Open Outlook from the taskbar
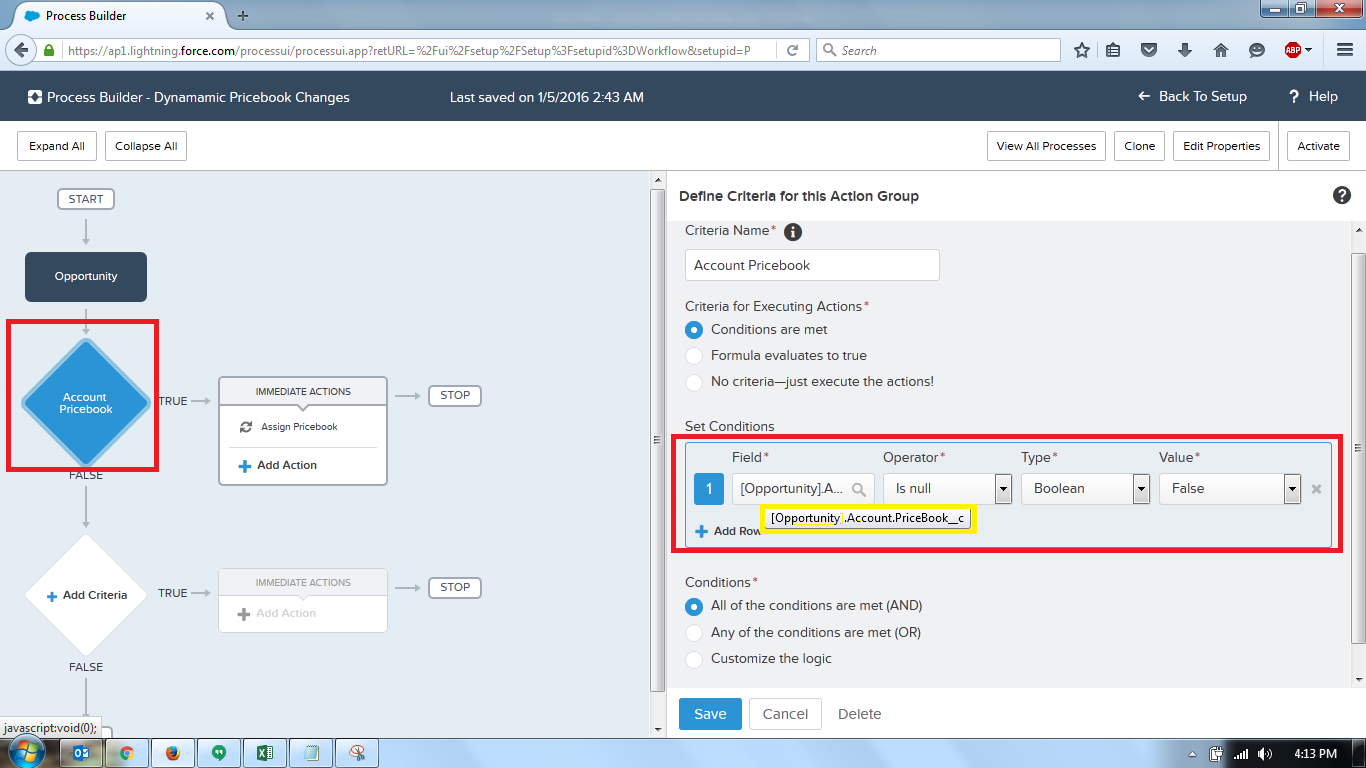Image resolution: width=1366 pixels, height=768 pixels. (82, 753)
